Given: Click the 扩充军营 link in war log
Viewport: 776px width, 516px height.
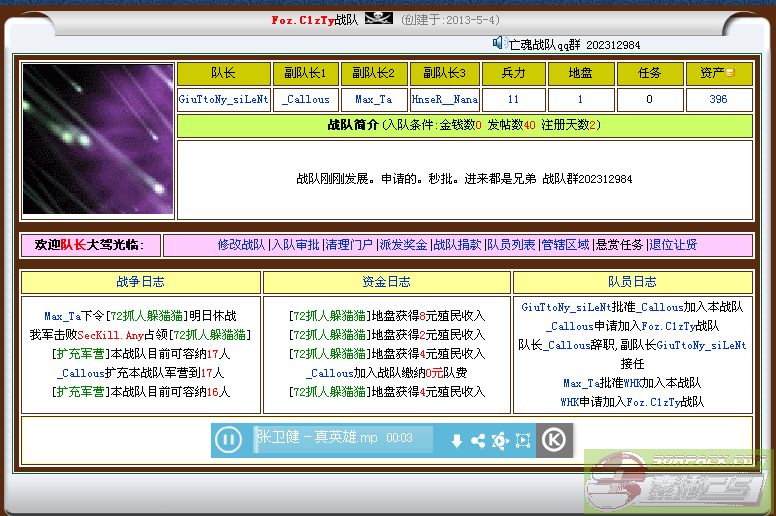Looking at the screenshot, I should coord(79,354).
